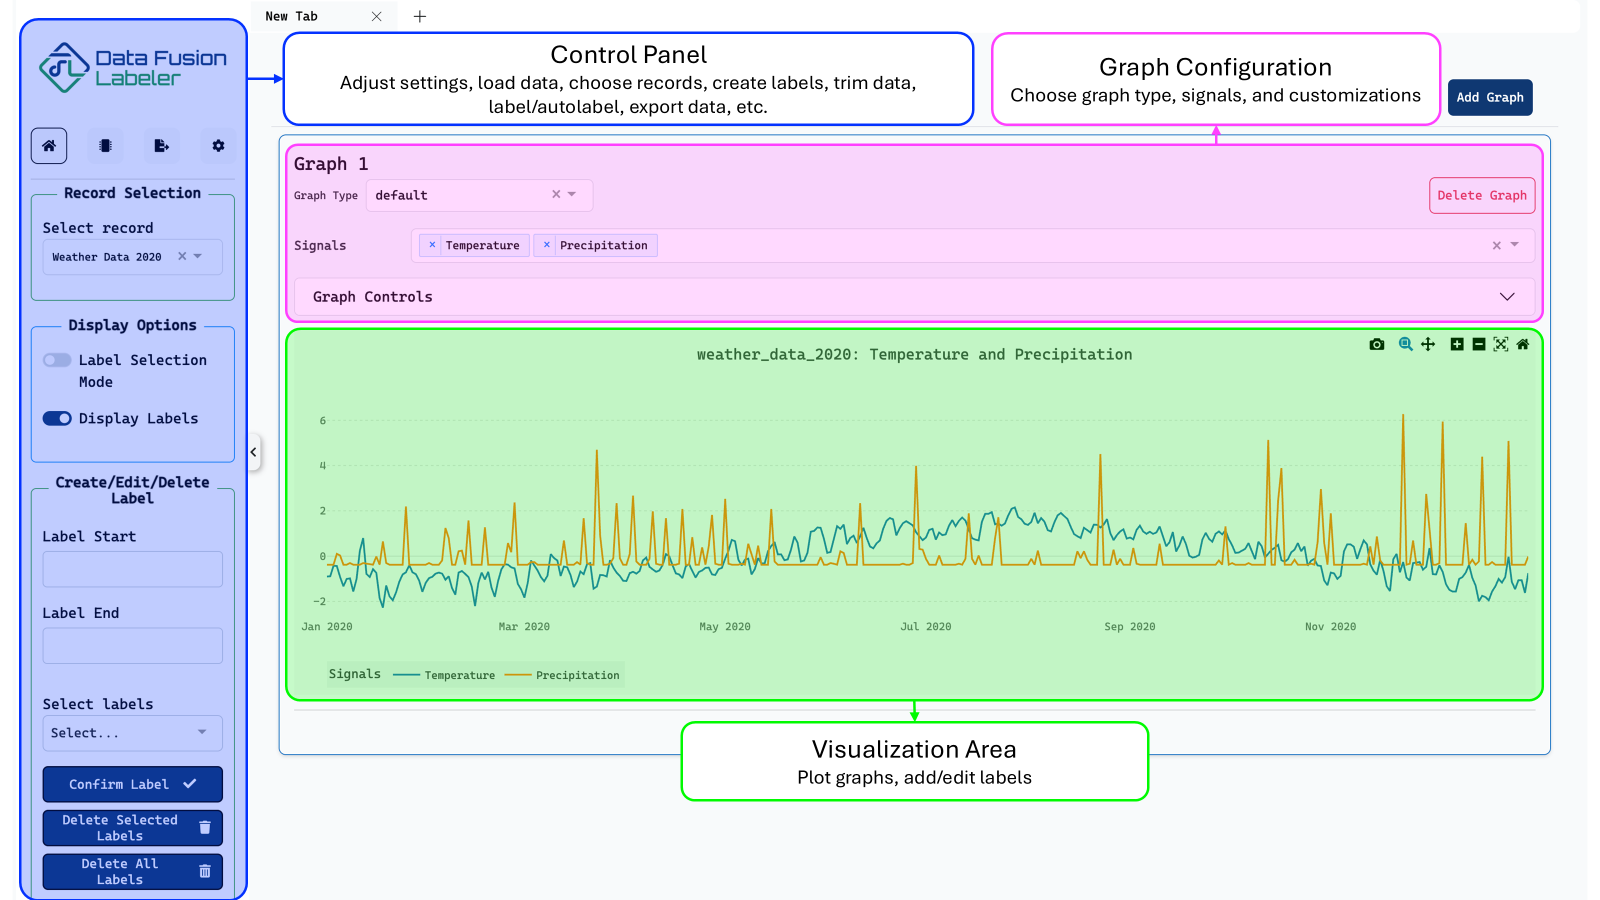Autoscale the plot axes
1600x900 pixels.
coord(1501,344)
